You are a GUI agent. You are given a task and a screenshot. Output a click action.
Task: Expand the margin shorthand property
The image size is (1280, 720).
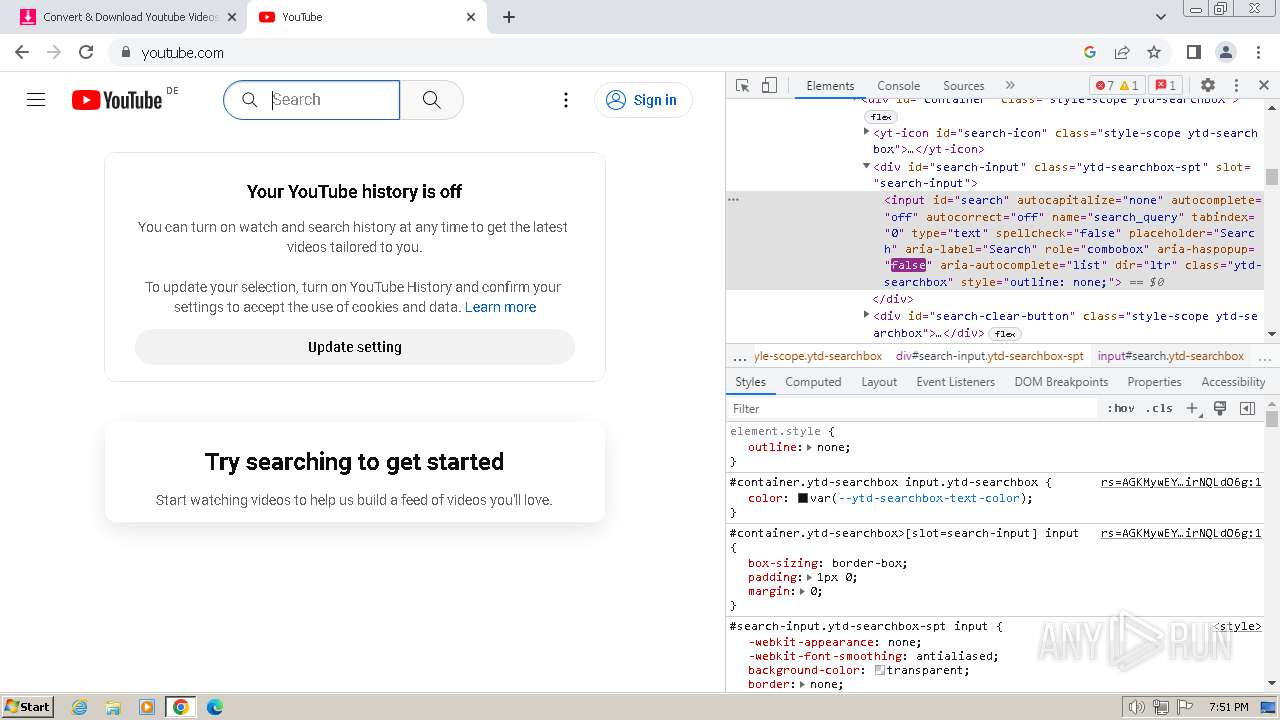tap(803, 591)
